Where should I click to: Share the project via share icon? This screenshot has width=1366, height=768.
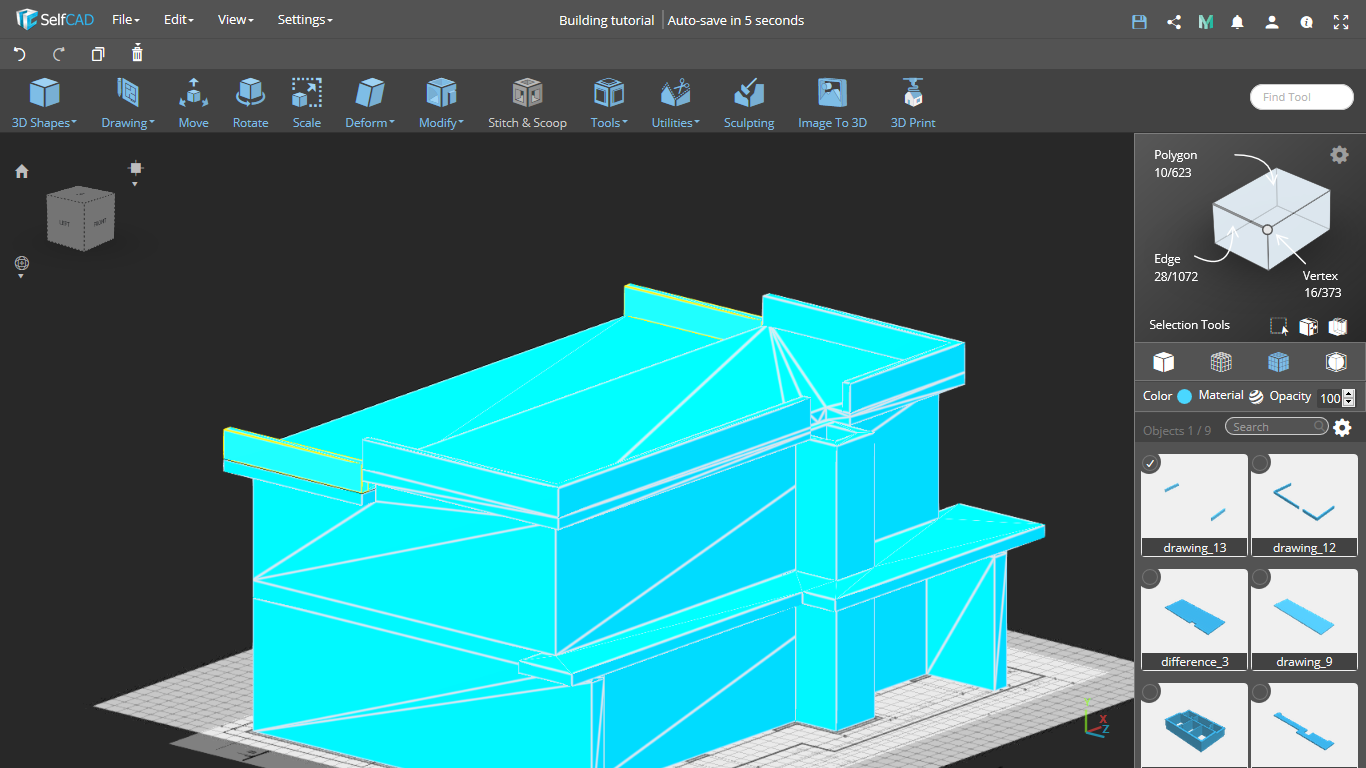pyautogui.click(x=1174, y=21)
